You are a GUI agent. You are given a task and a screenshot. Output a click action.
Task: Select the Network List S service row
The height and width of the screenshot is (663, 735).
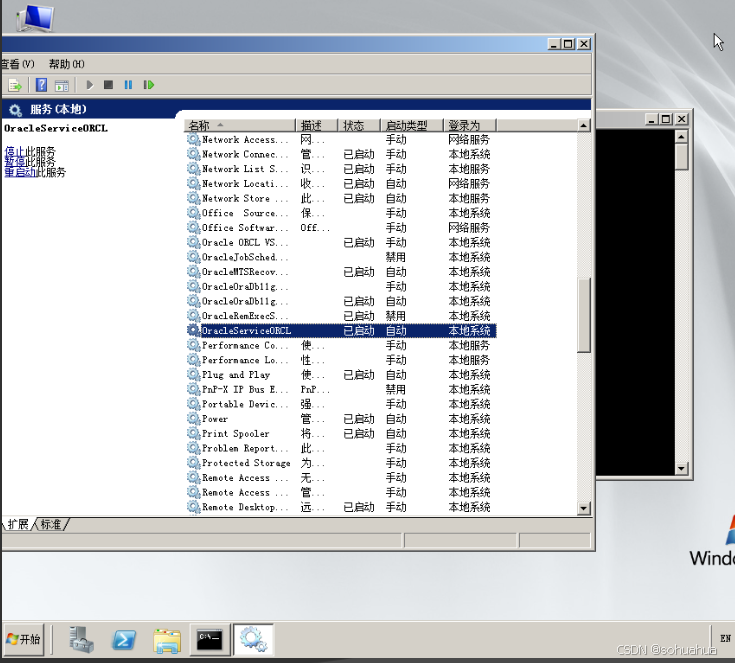point(341,169)
